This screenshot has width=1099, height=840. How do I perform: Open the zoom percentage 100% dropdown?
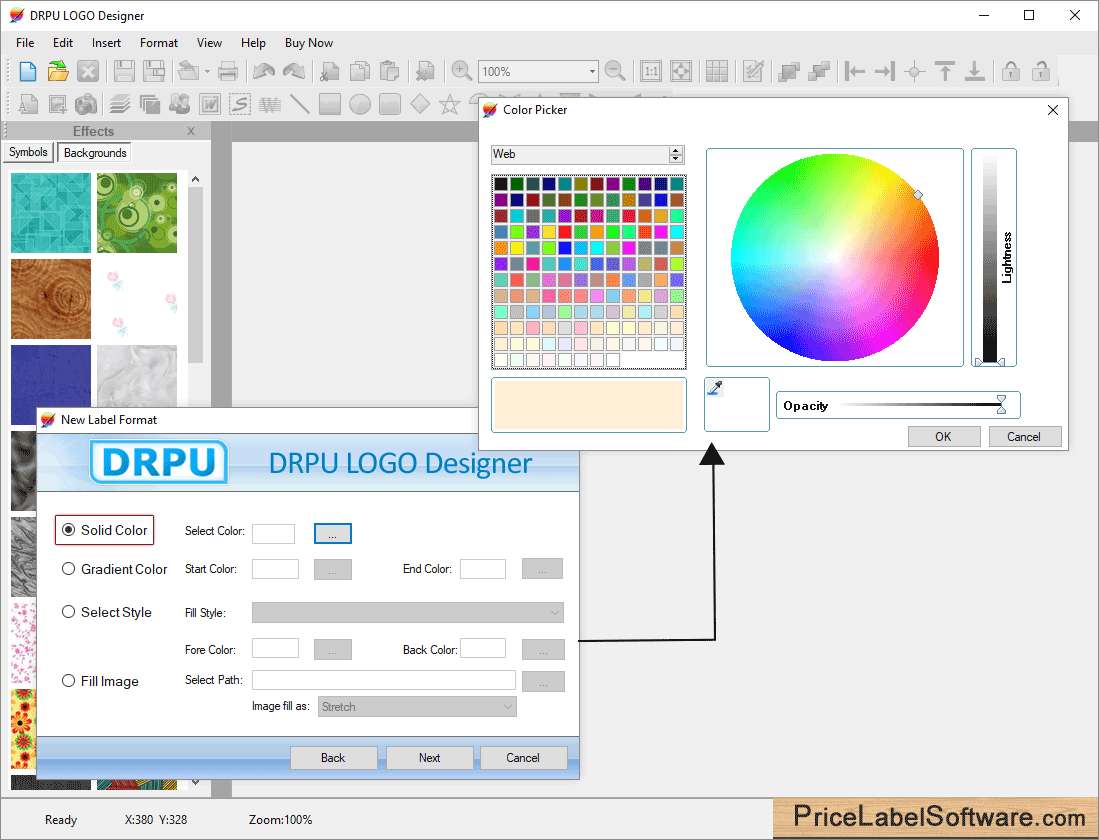tap(592, 72)
